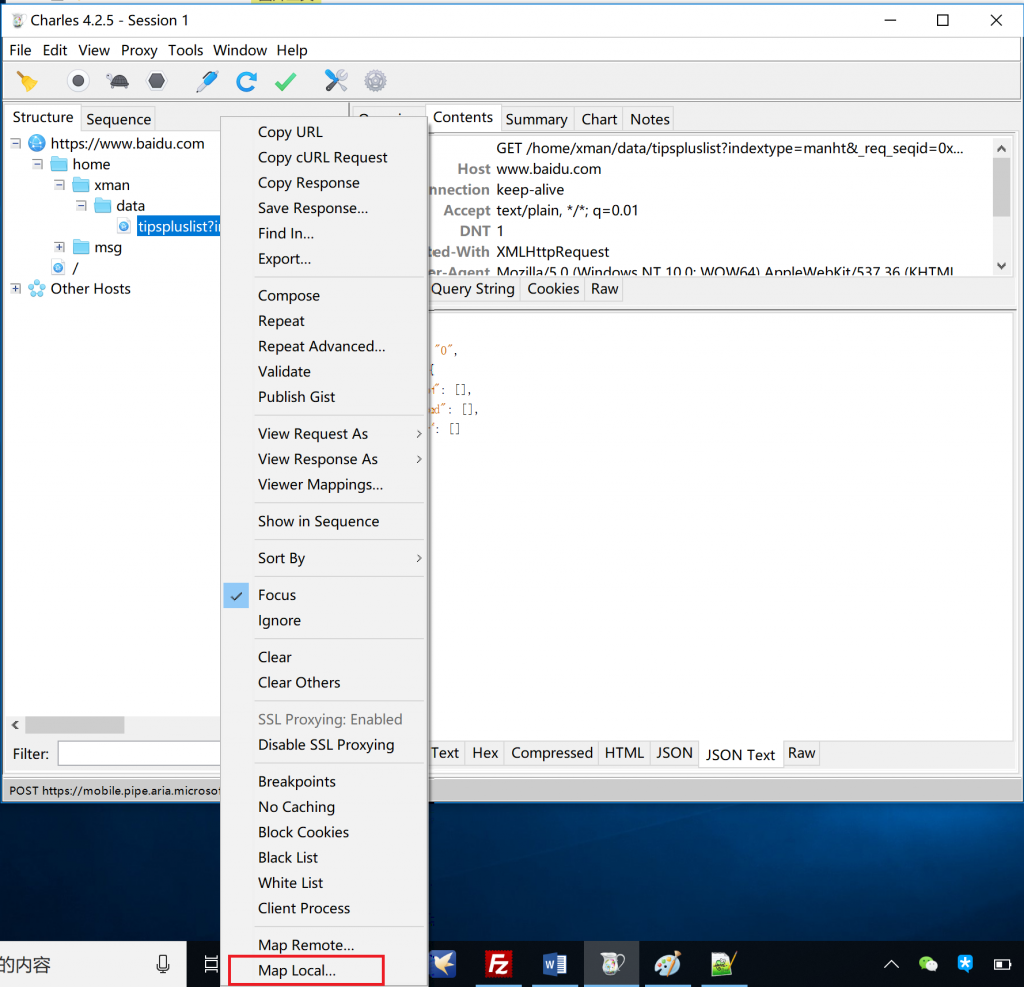Select Disable SSL Proxying
Image resolution: width=1024 pixels, height=987 pixels.
(x=326, y=745)
